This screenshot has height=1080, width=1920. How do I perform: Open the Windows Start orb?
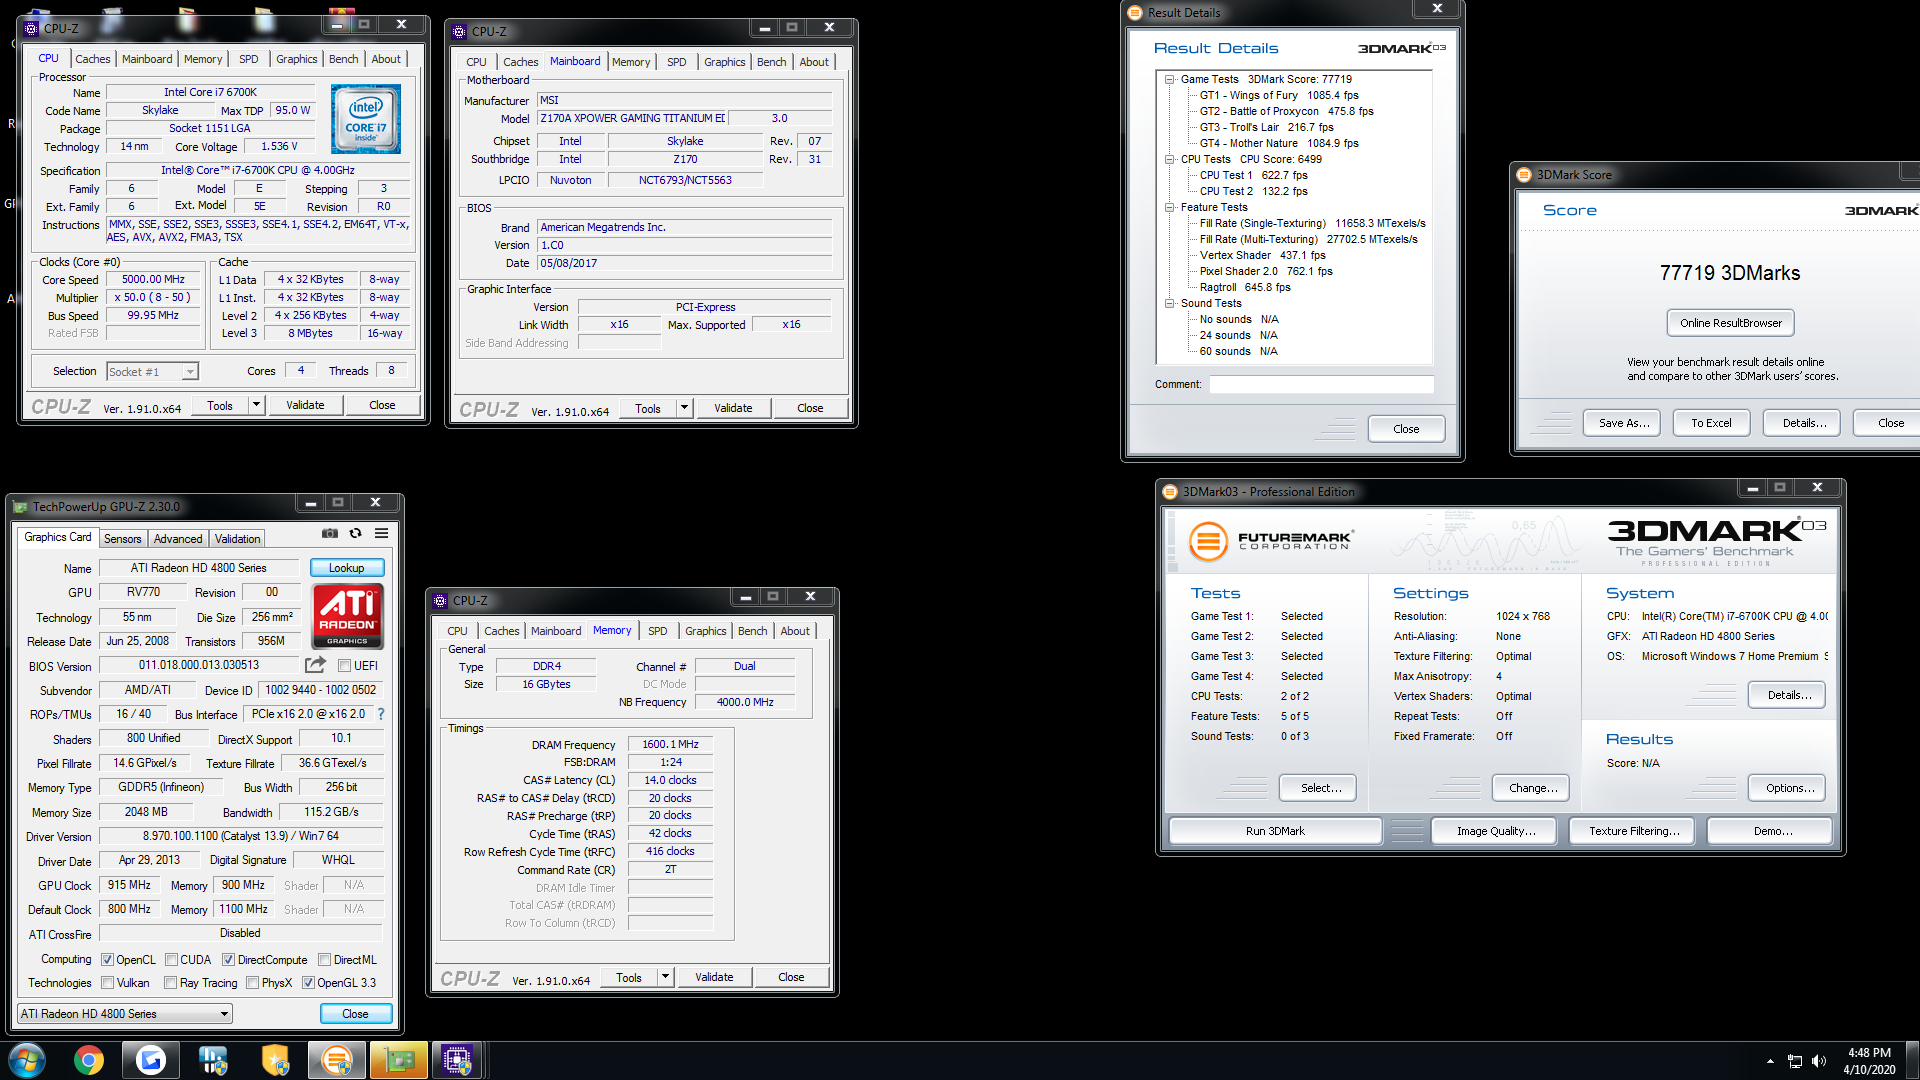pyautogui.click(x=27, y=1060)
